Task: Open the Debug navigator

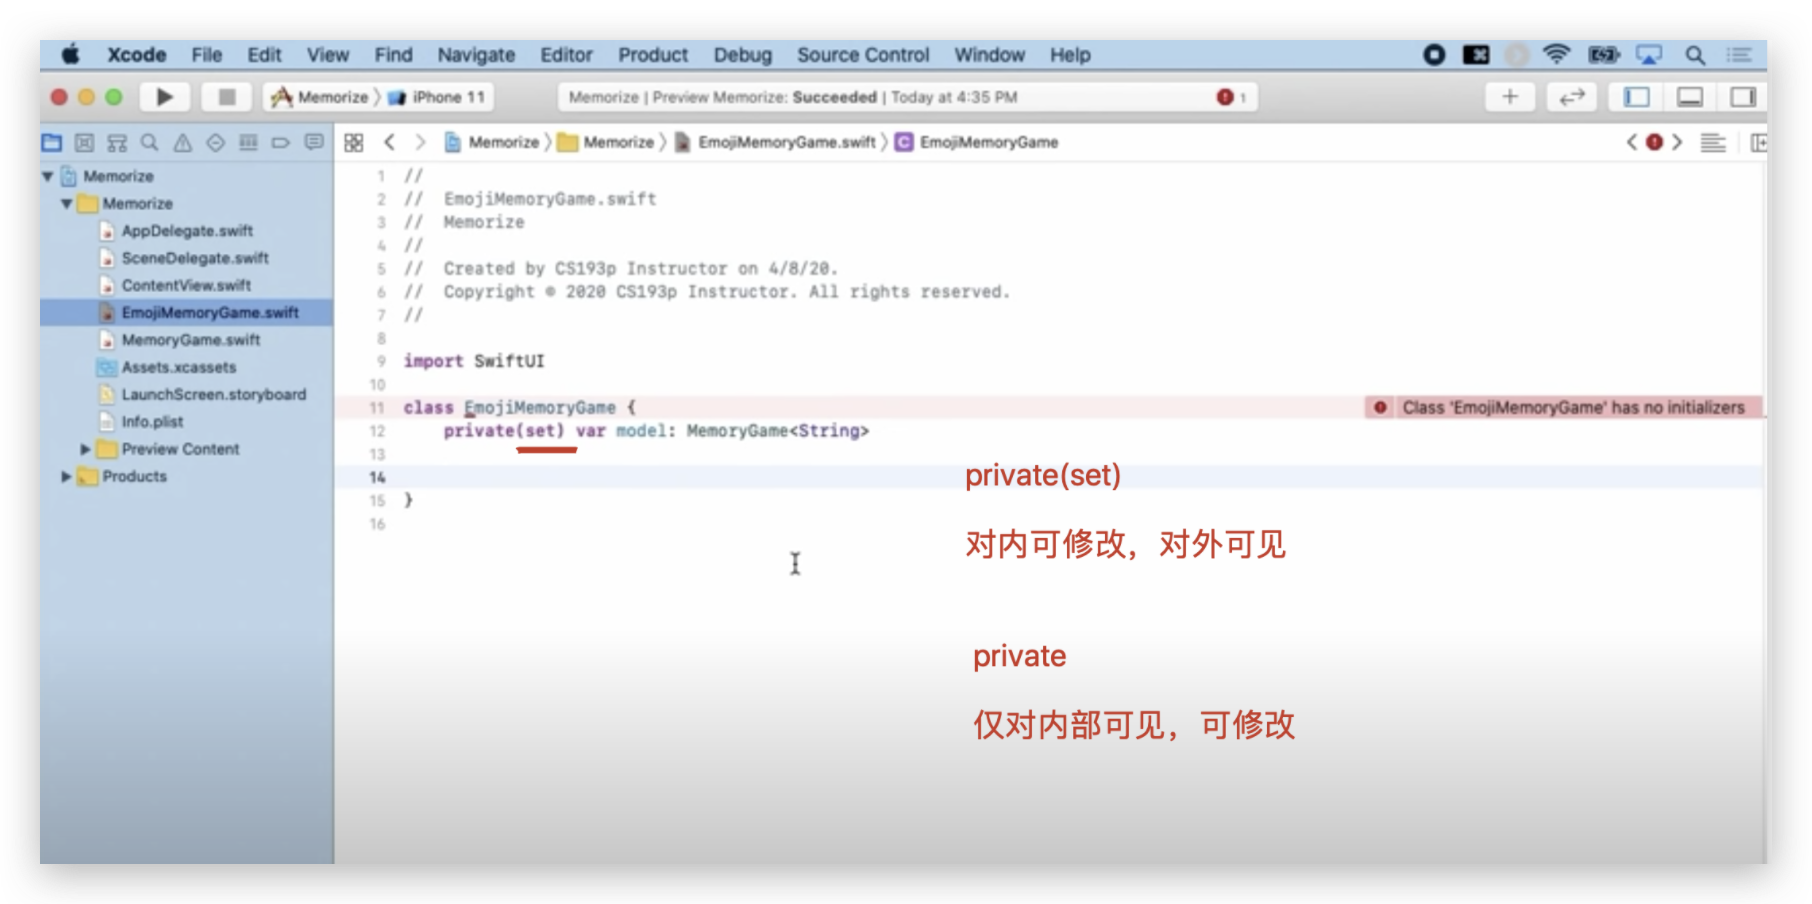Action: pos(248,143)
